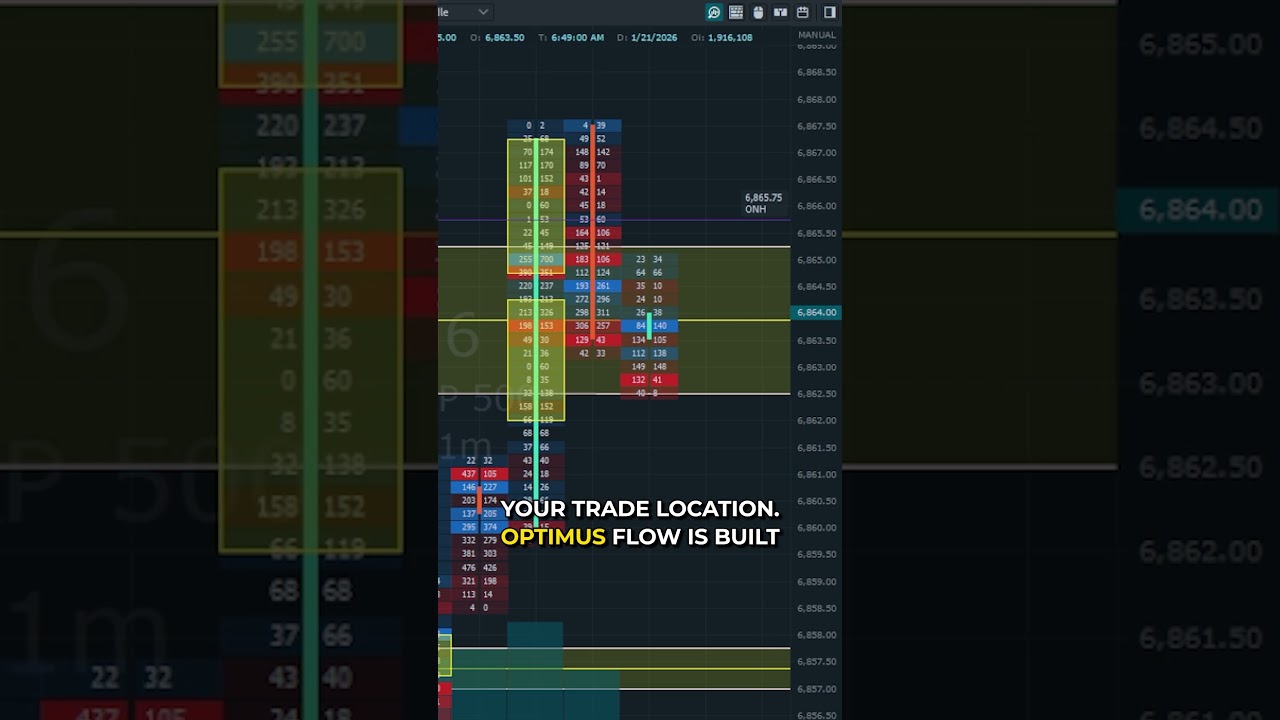Click the red 132 / 41 footprint cell
Viewport: 1280px width, 720px height.
tap(648, 380)
